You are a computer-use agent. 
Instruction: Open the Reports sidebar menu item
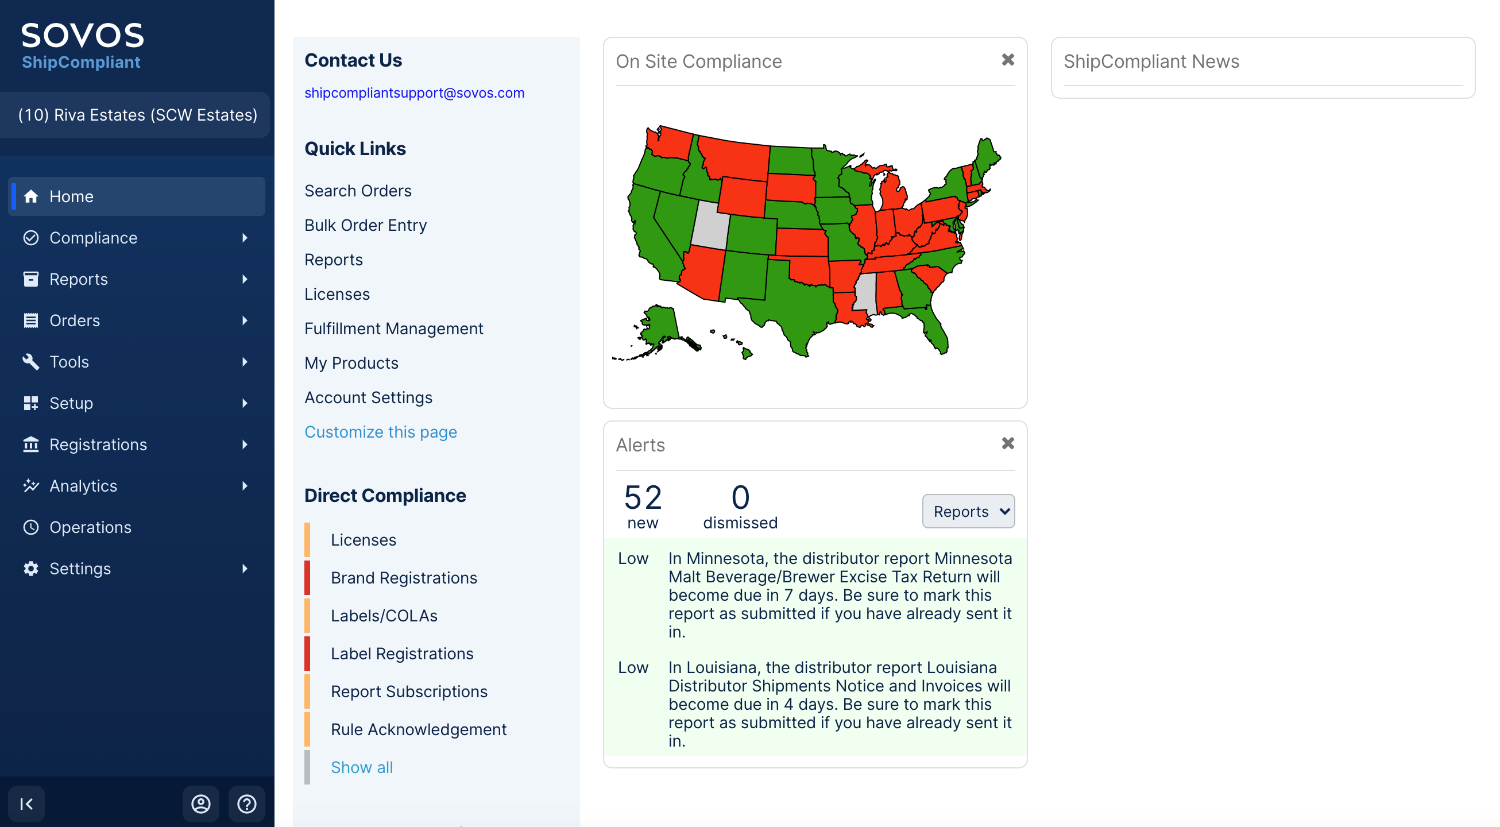click(x=79, y=280)
